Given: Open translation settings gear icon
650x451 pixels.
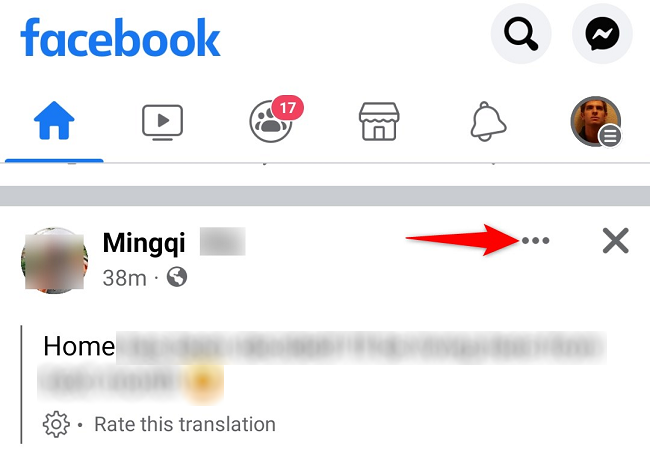Looking at the screenshot, I should click(x=56, y=424).
